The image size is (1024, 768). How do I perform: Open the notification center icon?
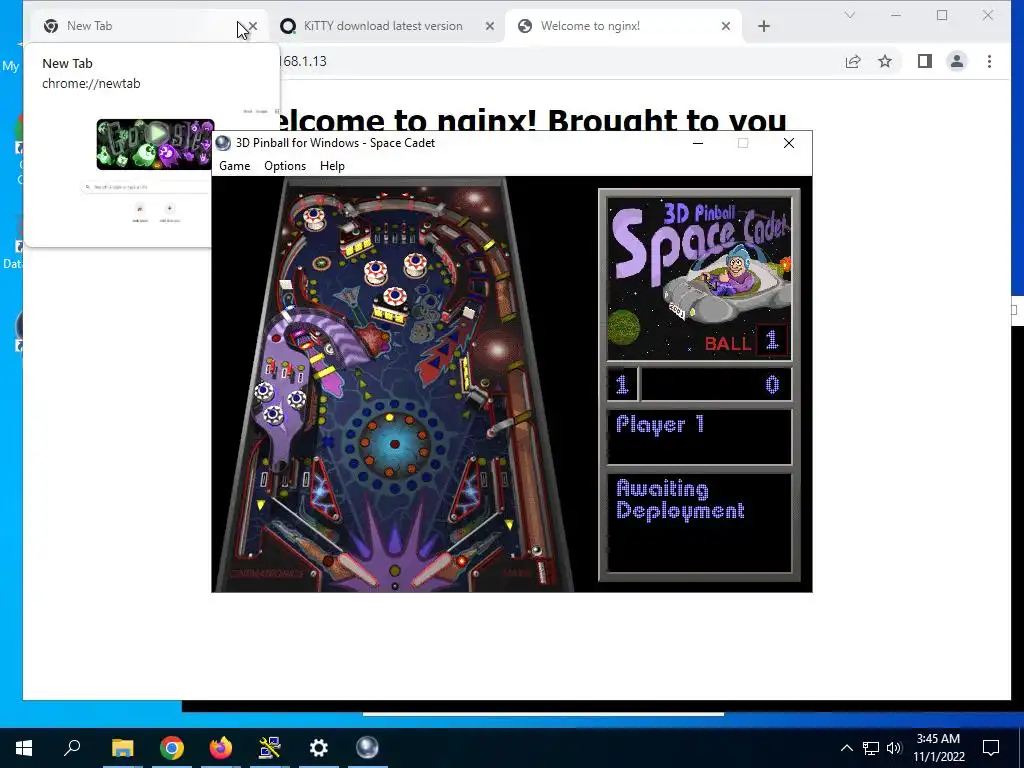coord(991,748)
